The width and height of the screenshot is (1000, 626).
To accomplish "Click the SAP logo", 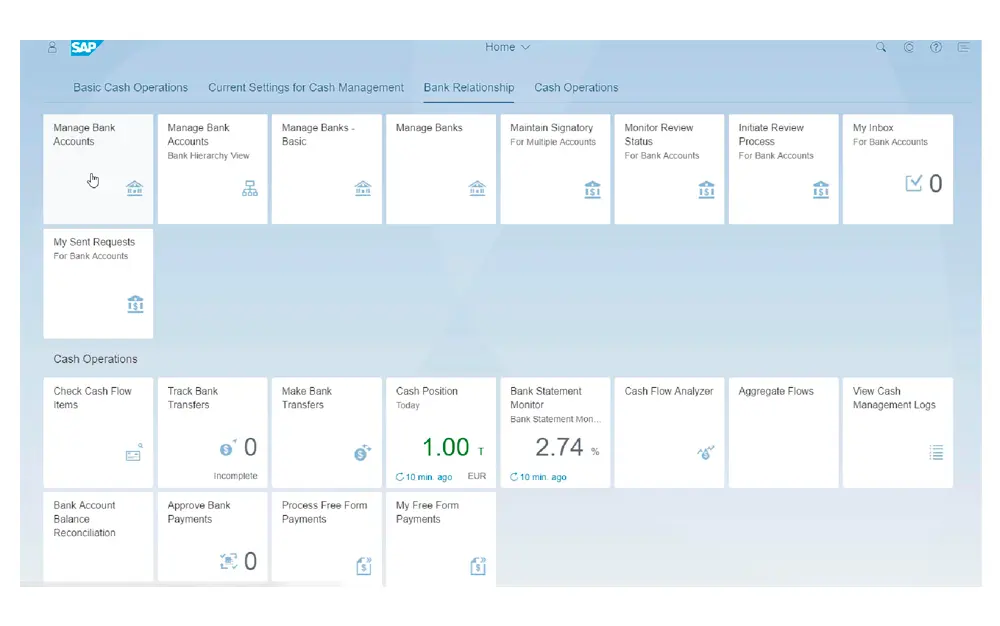I will click(x=85, y=47).
